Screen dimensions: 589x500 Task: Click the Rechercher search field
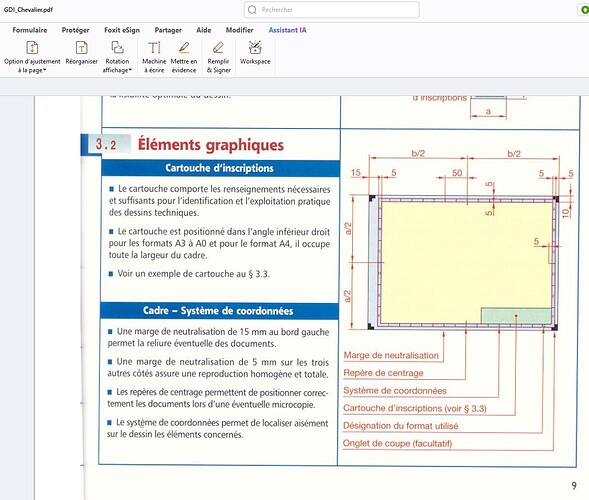pyautogui.click(x=332, y=10)
